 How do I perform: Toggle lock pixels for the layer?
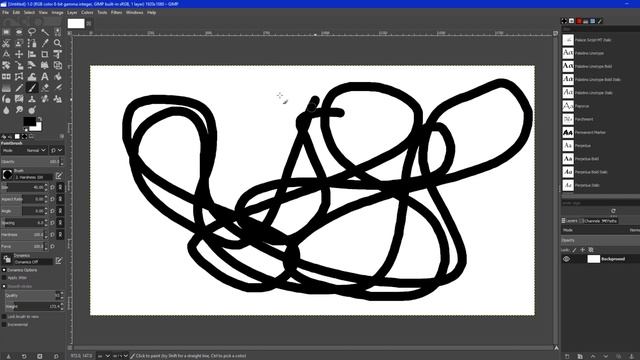[574, 250]
